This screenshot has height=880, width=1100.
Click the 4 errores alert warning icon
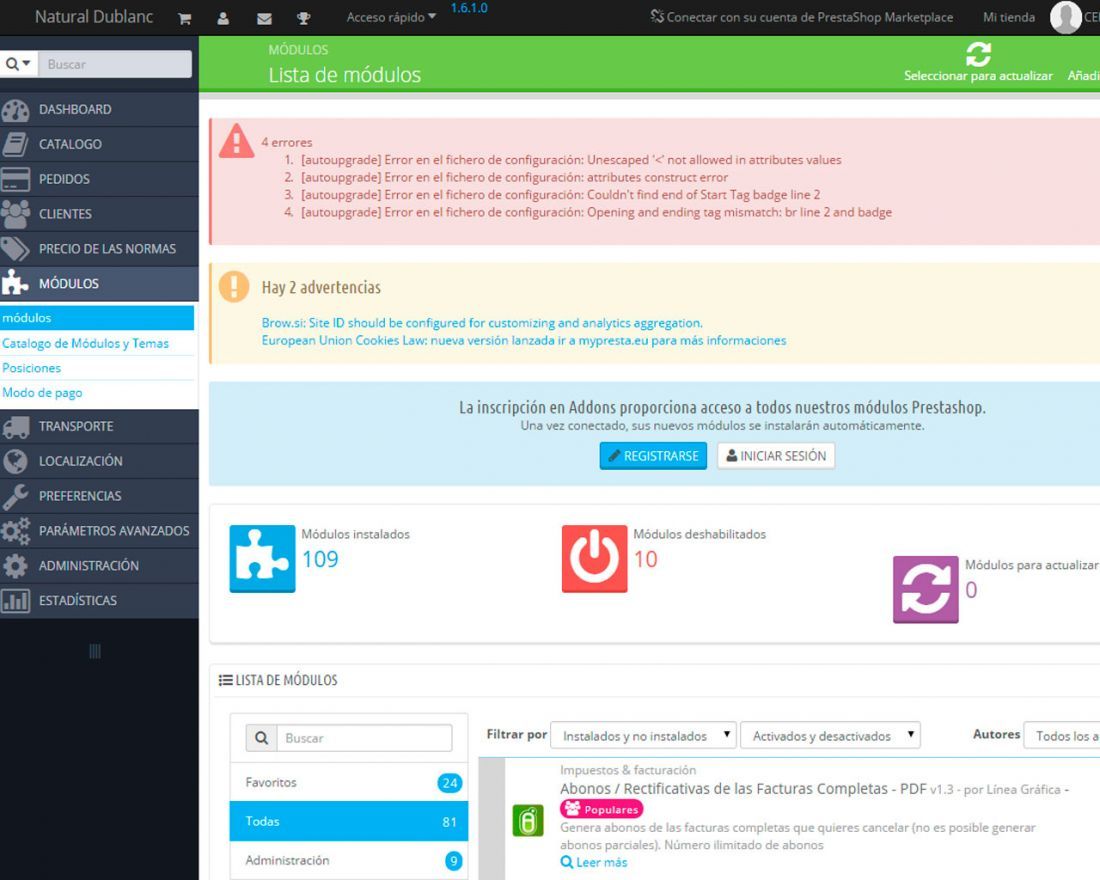[236, 140]
